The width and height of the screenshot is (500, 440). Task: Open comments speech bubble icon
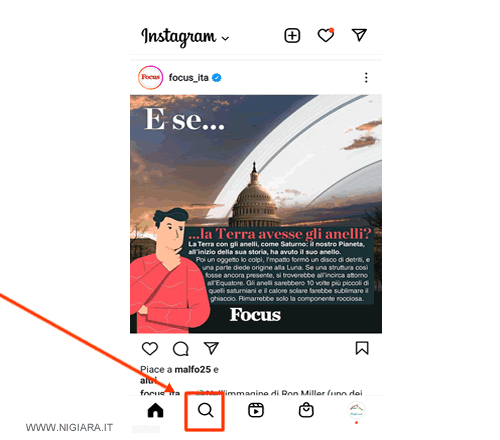tap(181, 349)
